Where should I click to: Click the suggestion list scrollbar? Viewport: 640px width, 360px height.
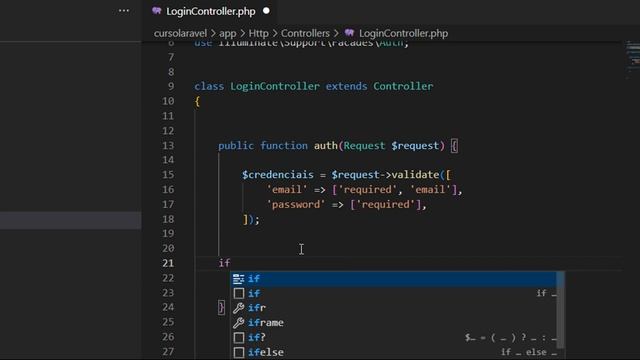point(561,310)
